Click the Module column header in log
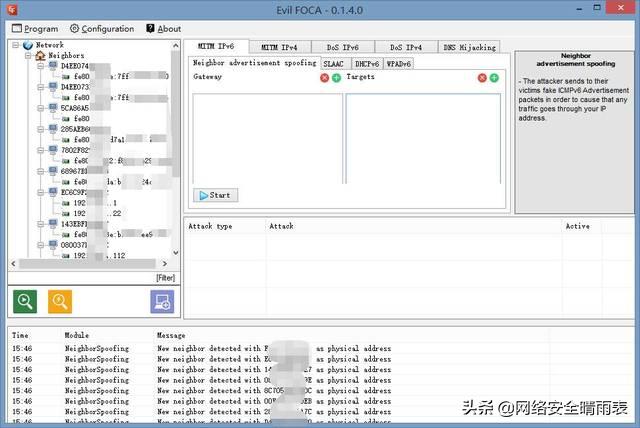This screenshot has width=640, height=428. tap(77, 335)
